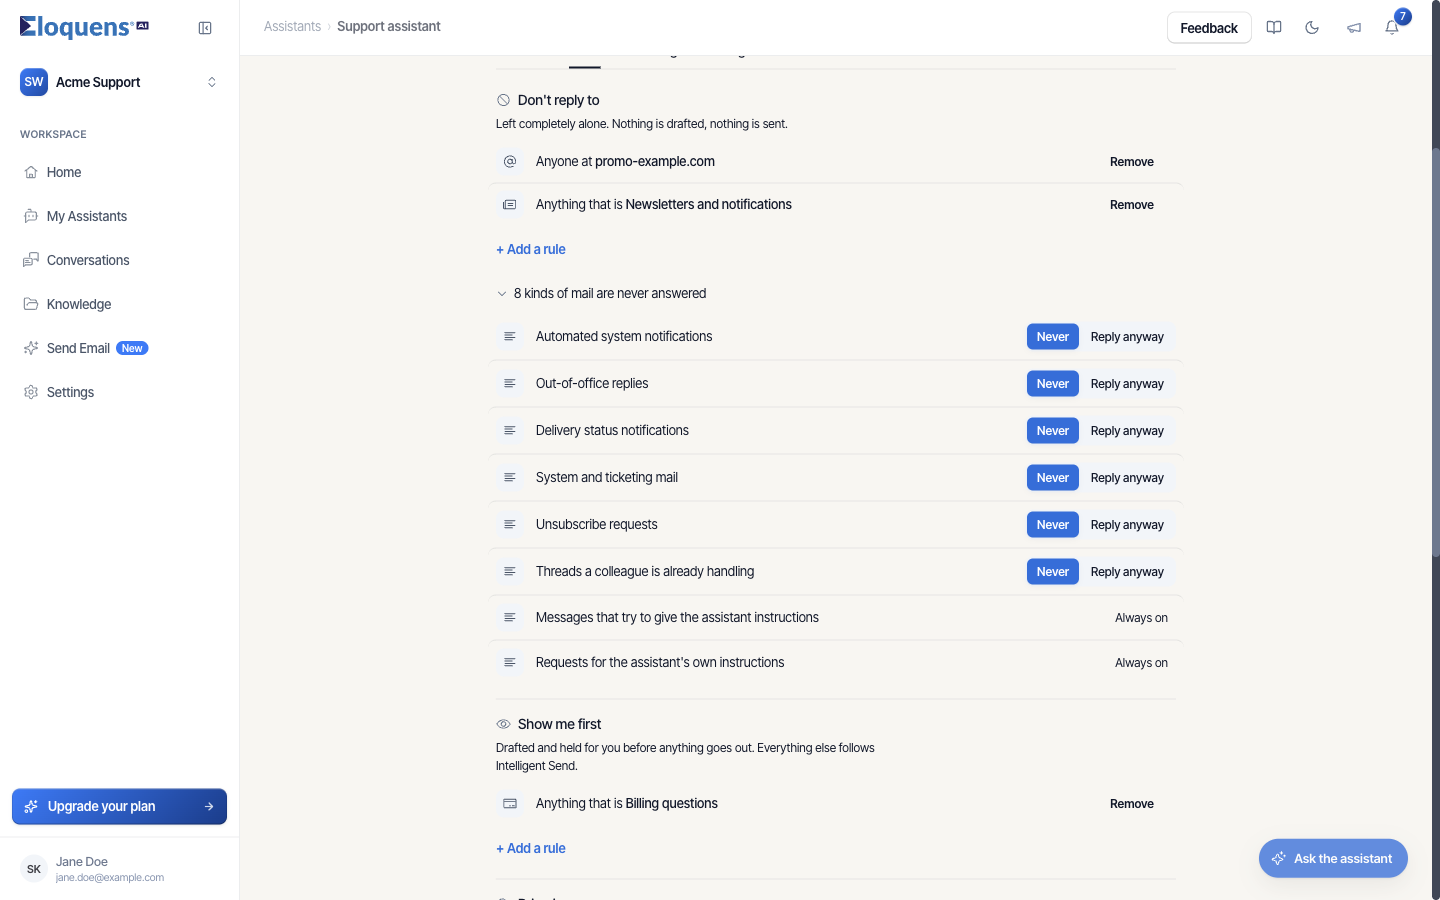Open My Assistants page
This screenshot has height=900, width=1440.
(119, 216)
